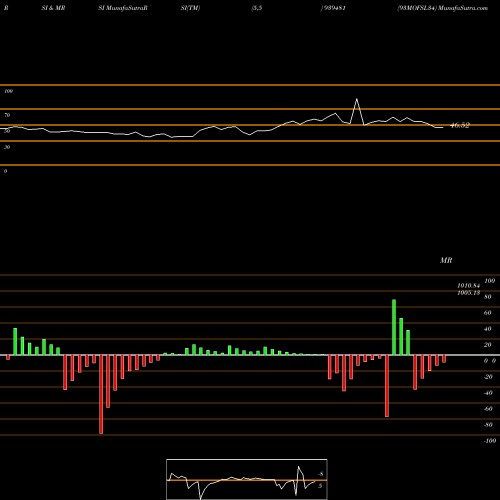Click the tallest green MR histogram bar
Image resolution: width=500 pixels, height=500 pixels.
pyautogui.click(x=394, y=327)
